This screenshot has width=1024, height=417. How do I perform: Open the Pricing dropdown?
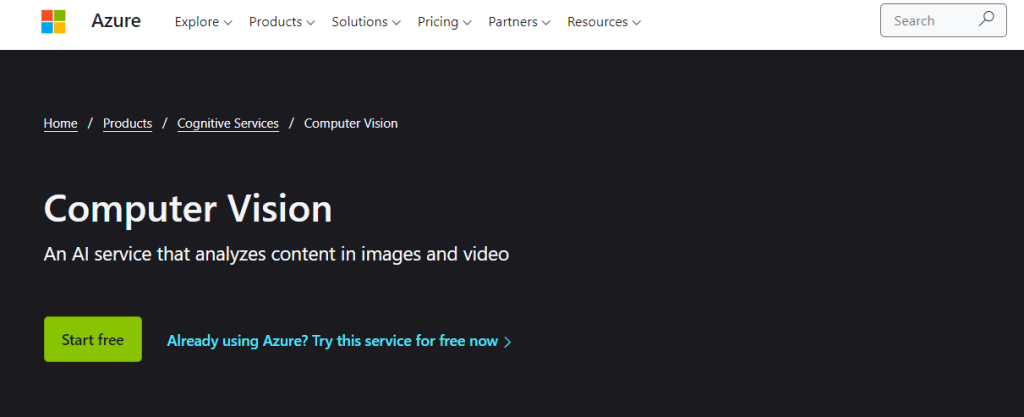pyautogui.click(x=444, y=22)
